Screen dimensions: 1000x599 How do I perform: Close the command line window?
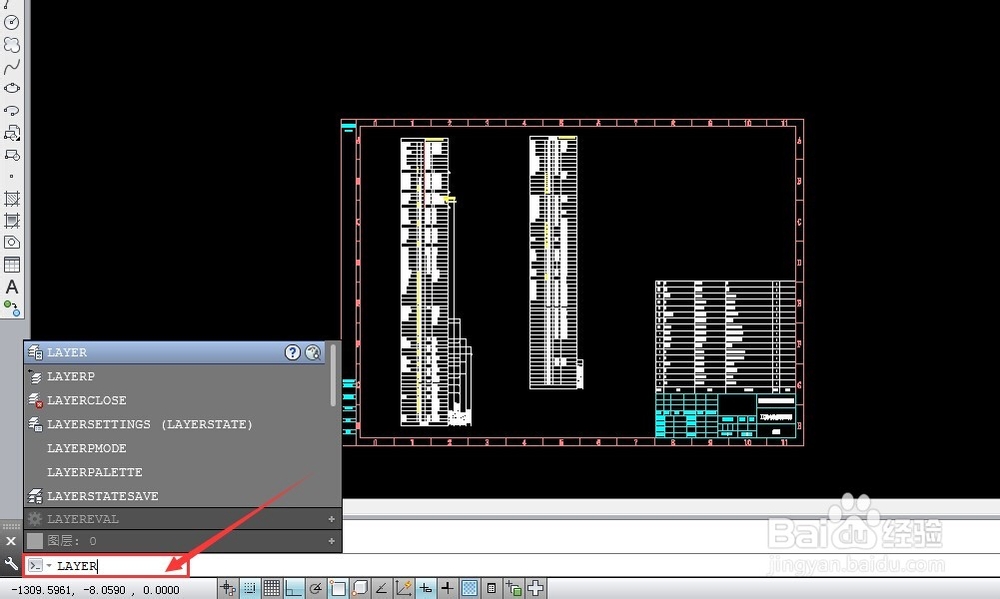(11, 541)
